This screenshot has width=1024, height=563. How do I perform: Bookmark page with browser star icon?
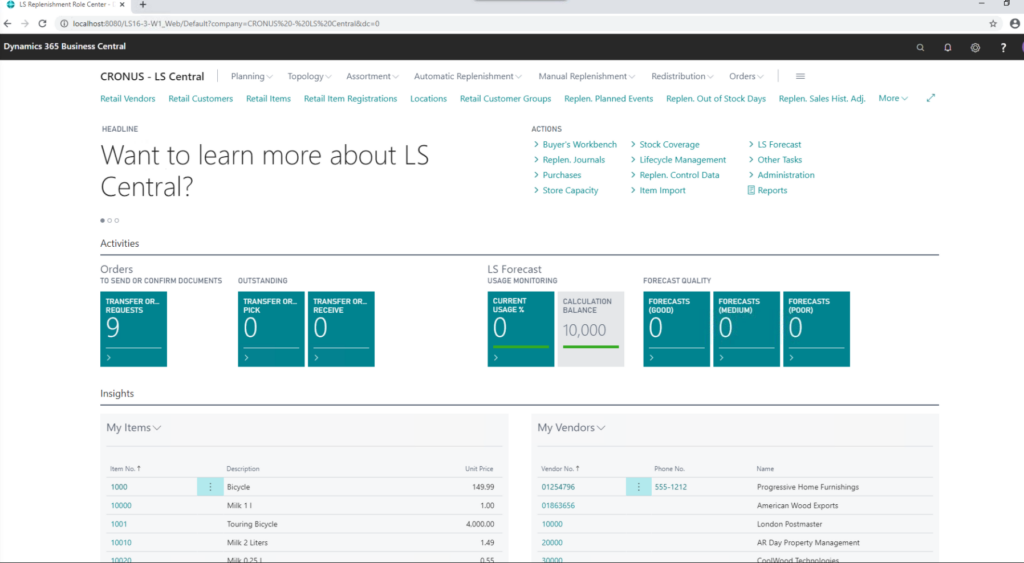[993, 24]
